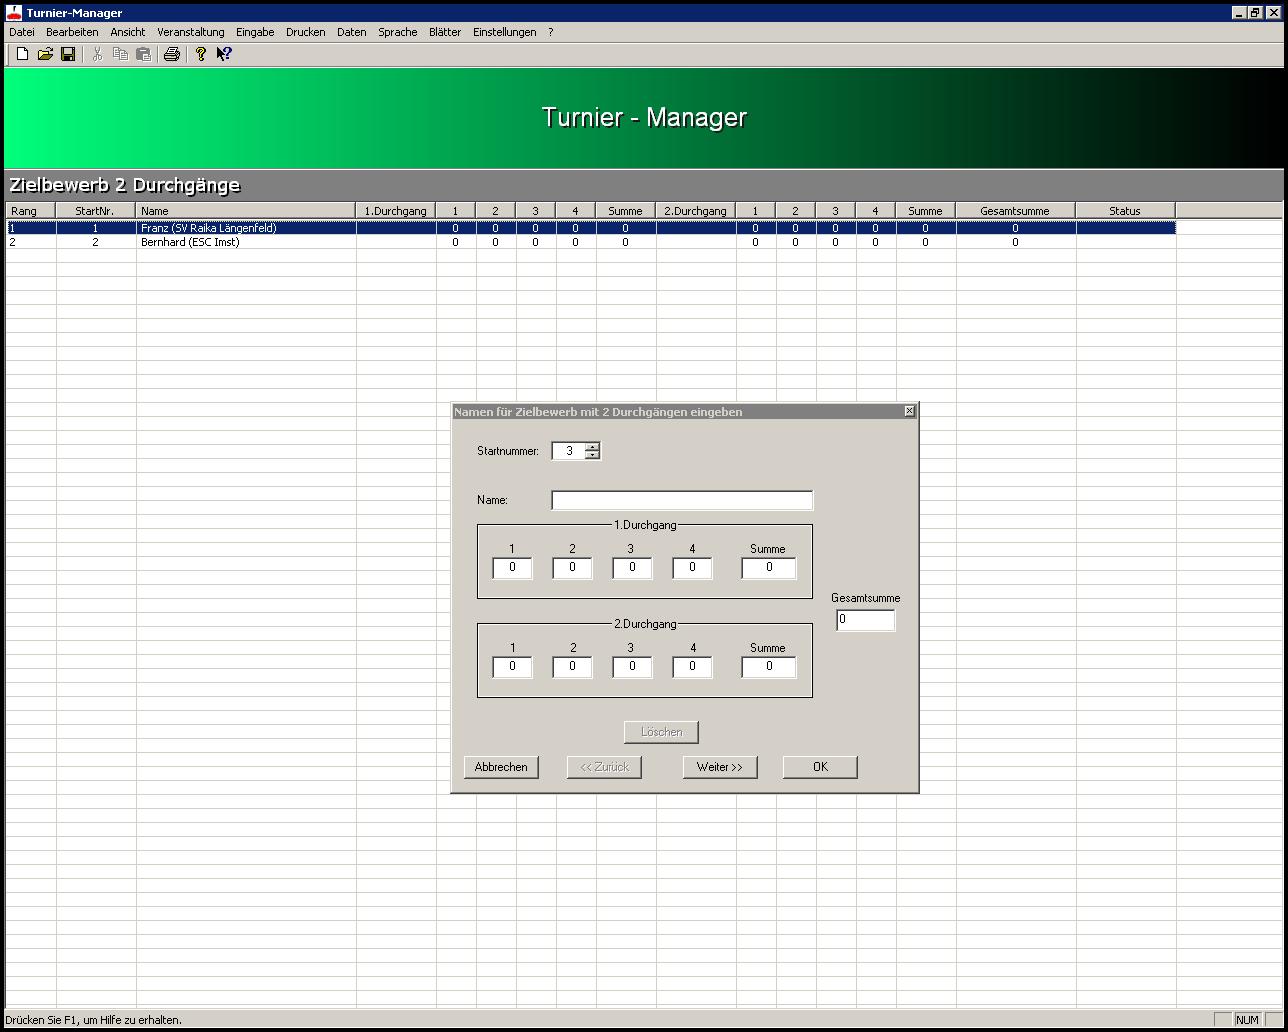The width and height of the screenshot is (1288, 1032).
Task: Open the Bearbeiten menu
Action: point(72,32)
